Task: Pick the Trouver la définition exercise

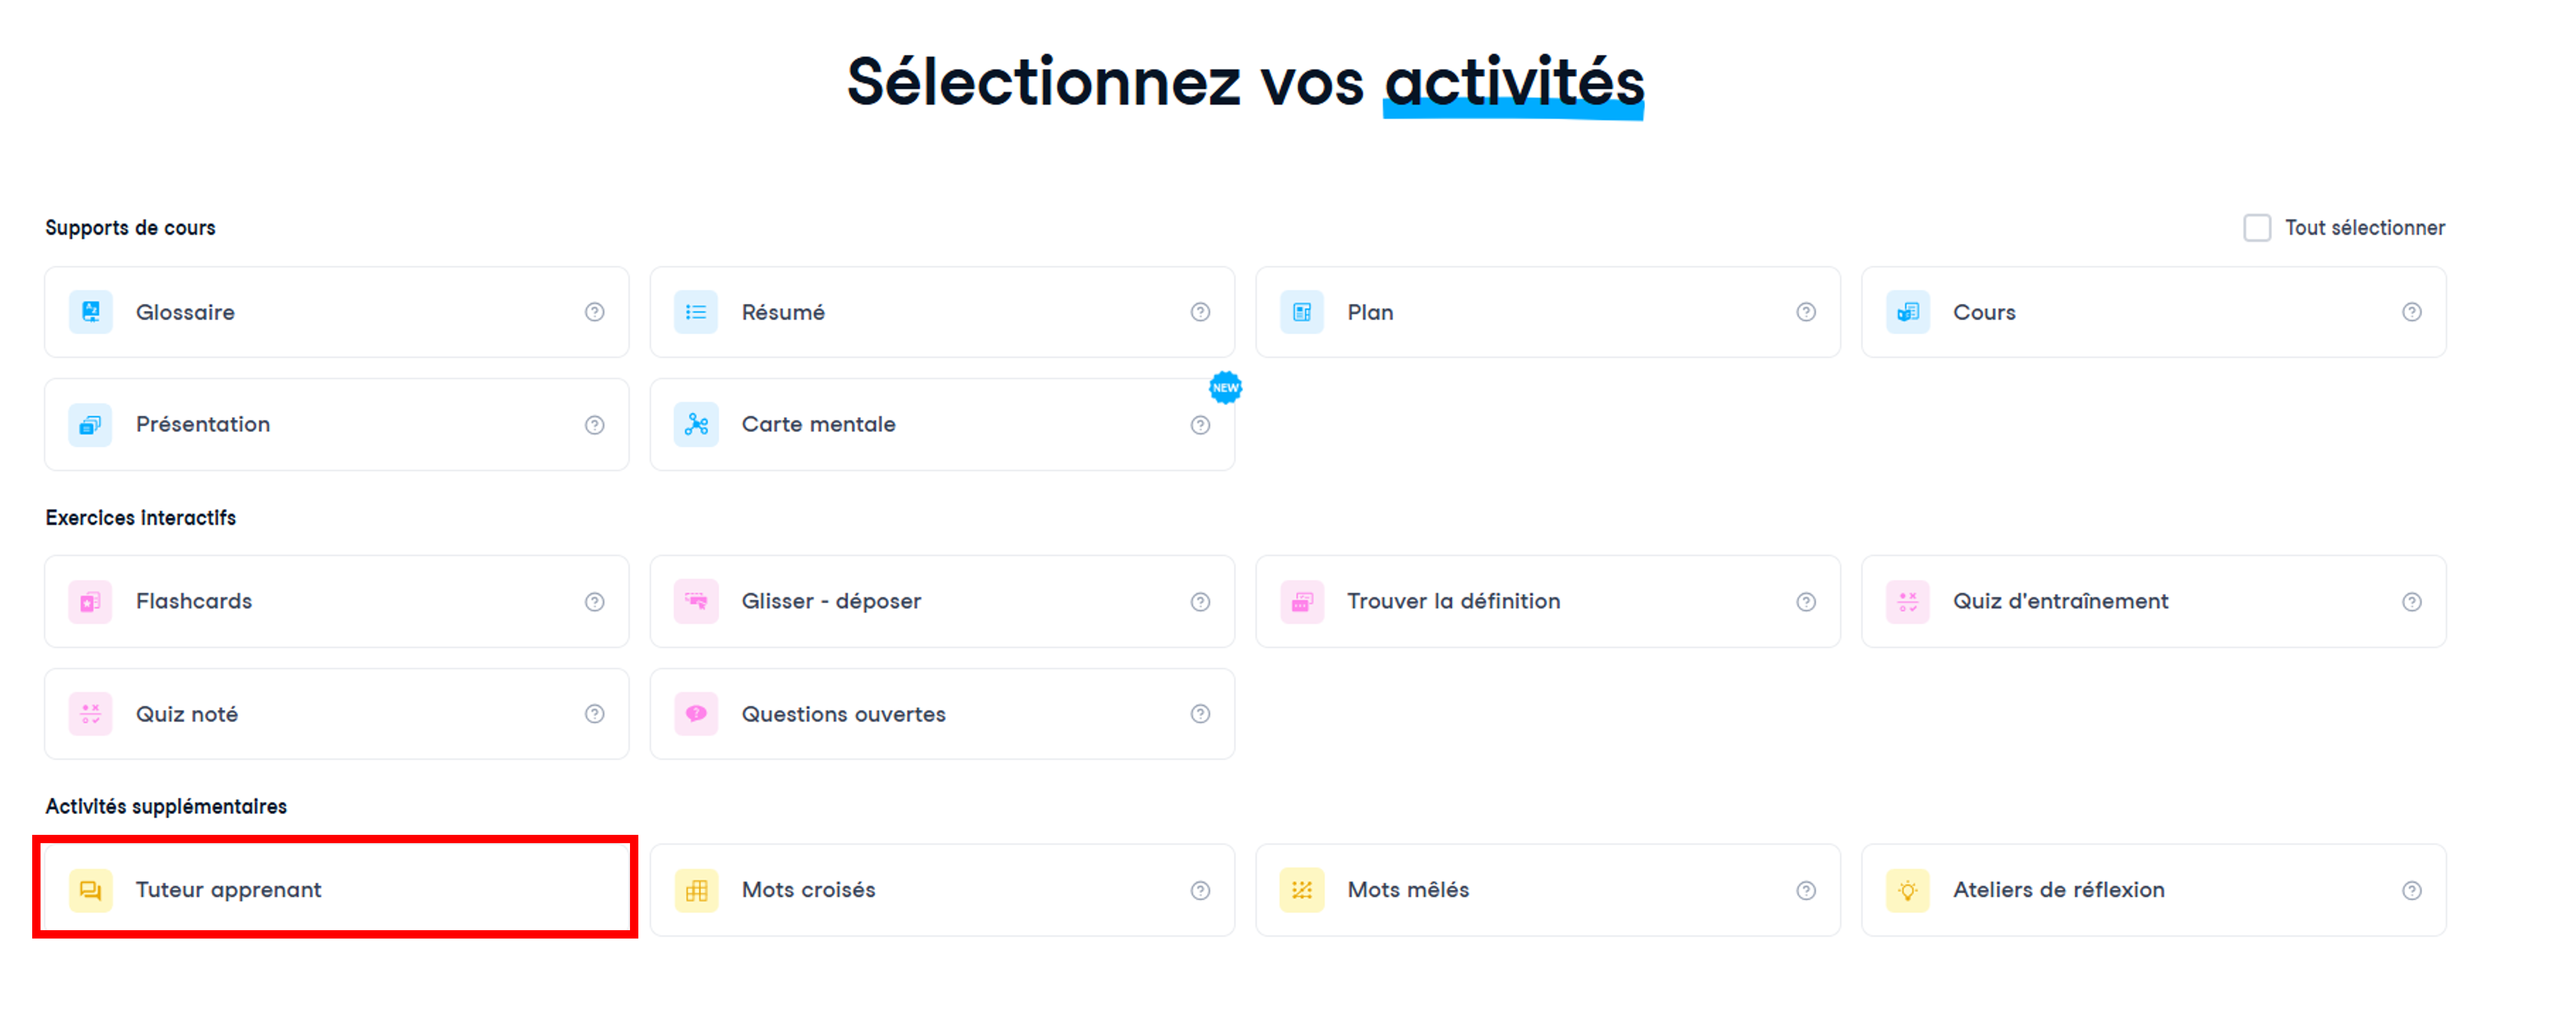Action: (x=1547, y=602)
